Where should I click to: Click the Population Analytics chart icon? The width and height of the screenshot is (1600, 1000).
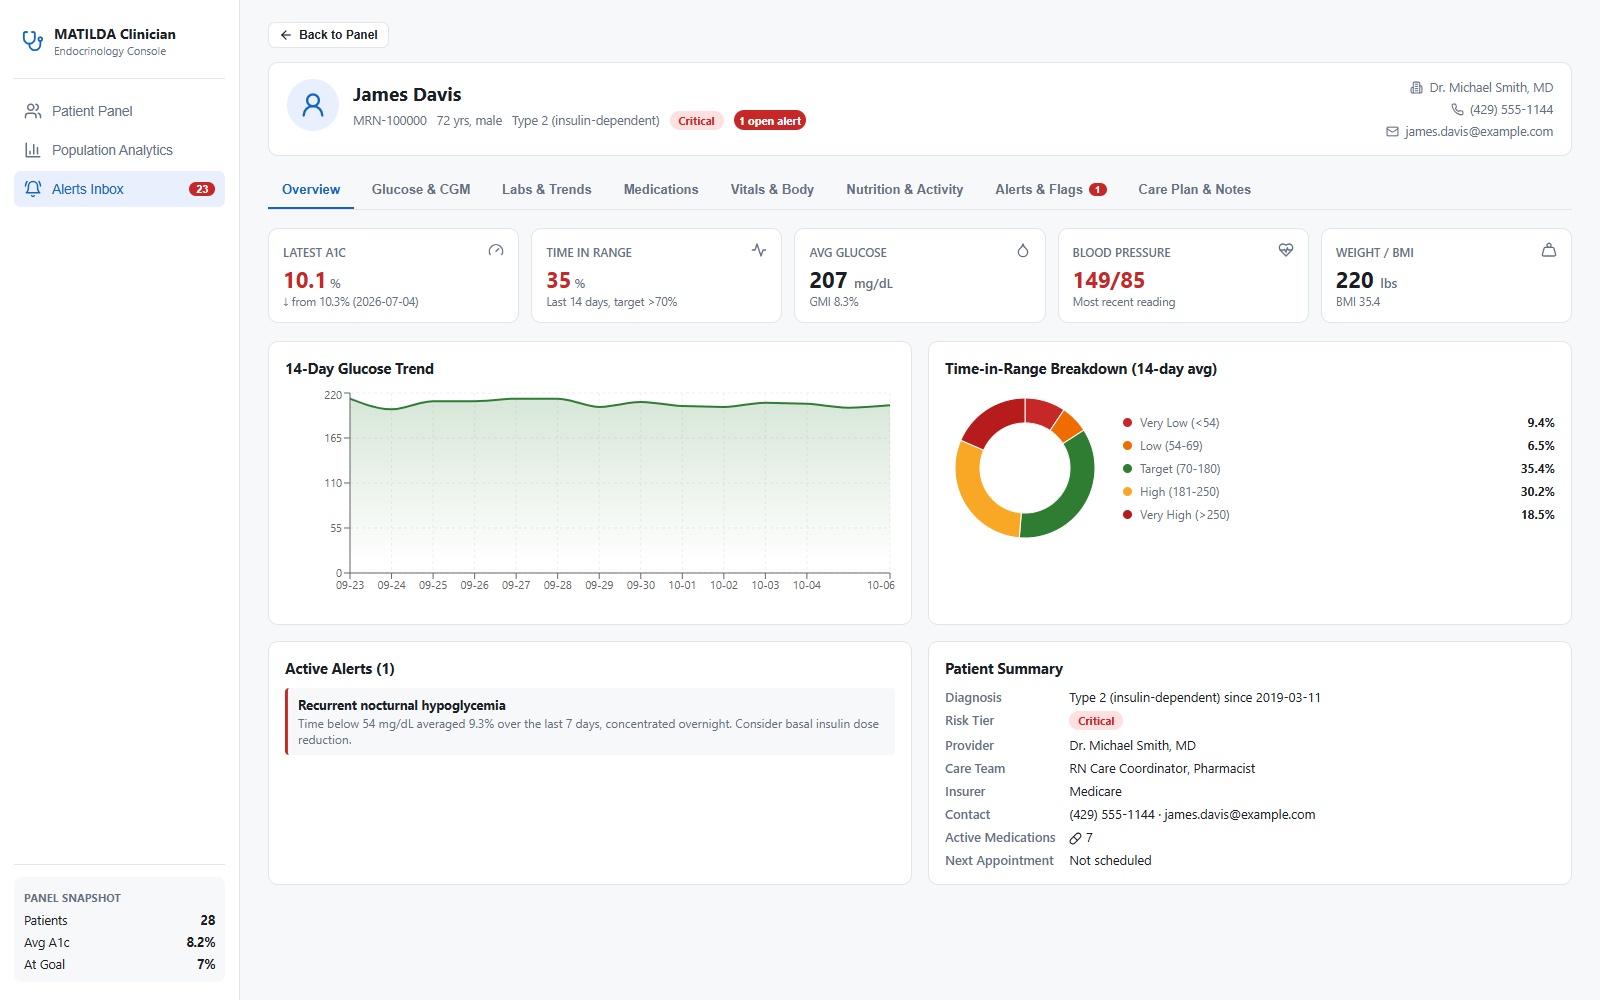33,150
